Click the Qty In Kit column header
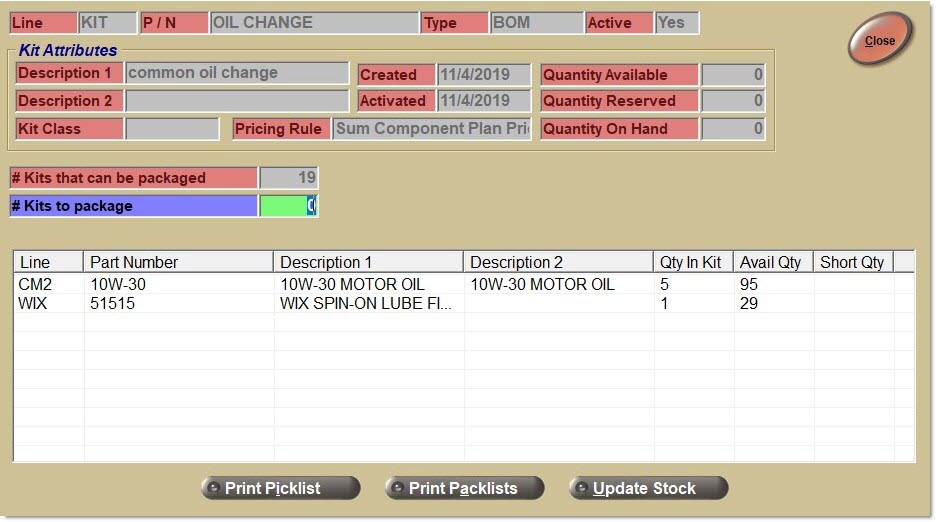Viewport: 936px width, 522px height. (693, 262)
